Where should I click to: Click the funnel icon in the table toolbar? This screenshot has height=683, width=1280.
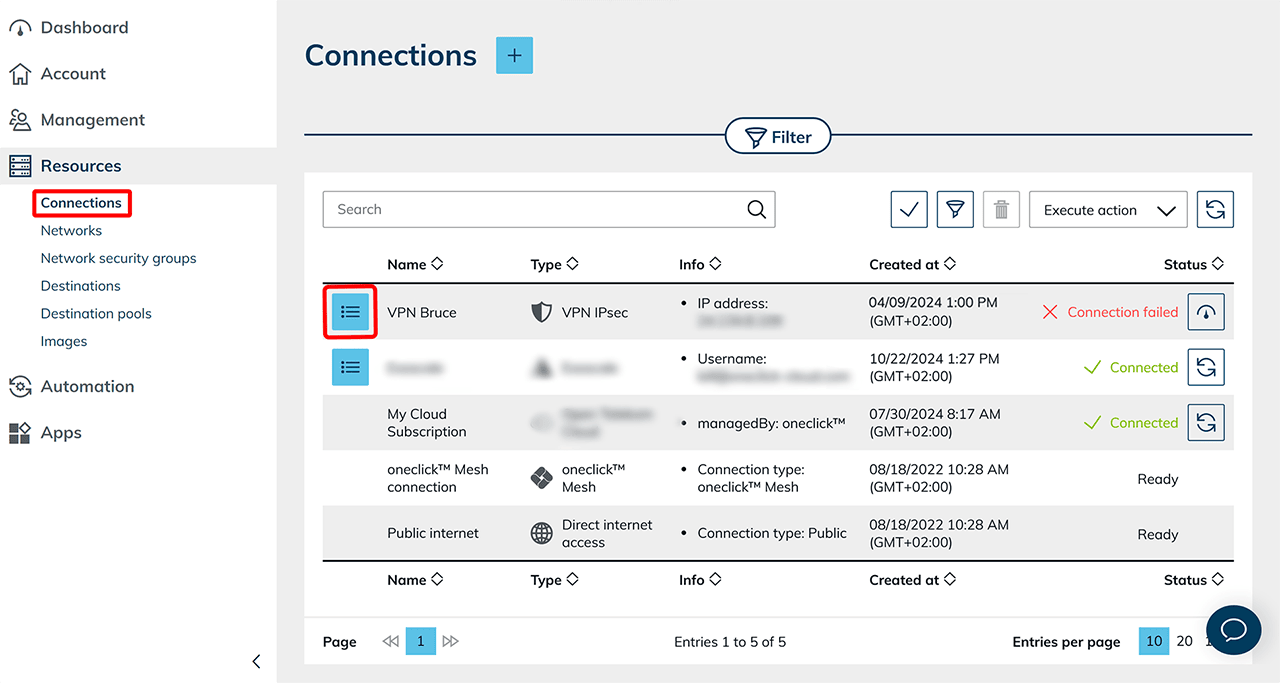955,210
